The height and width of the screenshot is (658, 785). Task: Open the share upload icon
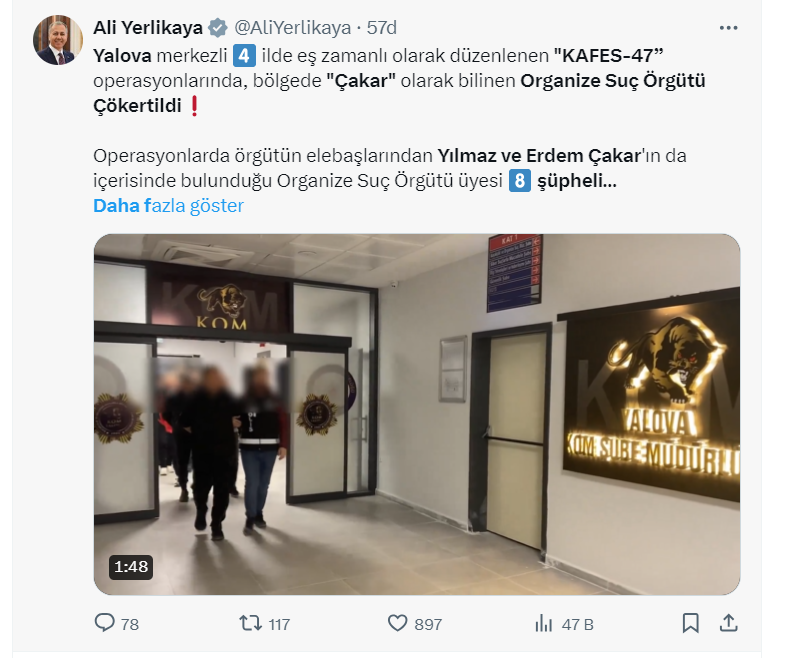728,623
